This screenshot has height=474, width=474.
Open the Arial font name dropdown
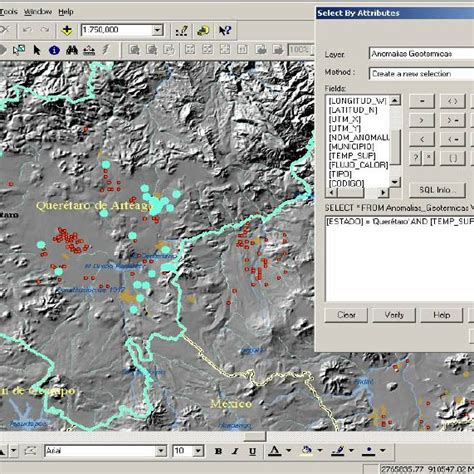click(x=161, y=451)
